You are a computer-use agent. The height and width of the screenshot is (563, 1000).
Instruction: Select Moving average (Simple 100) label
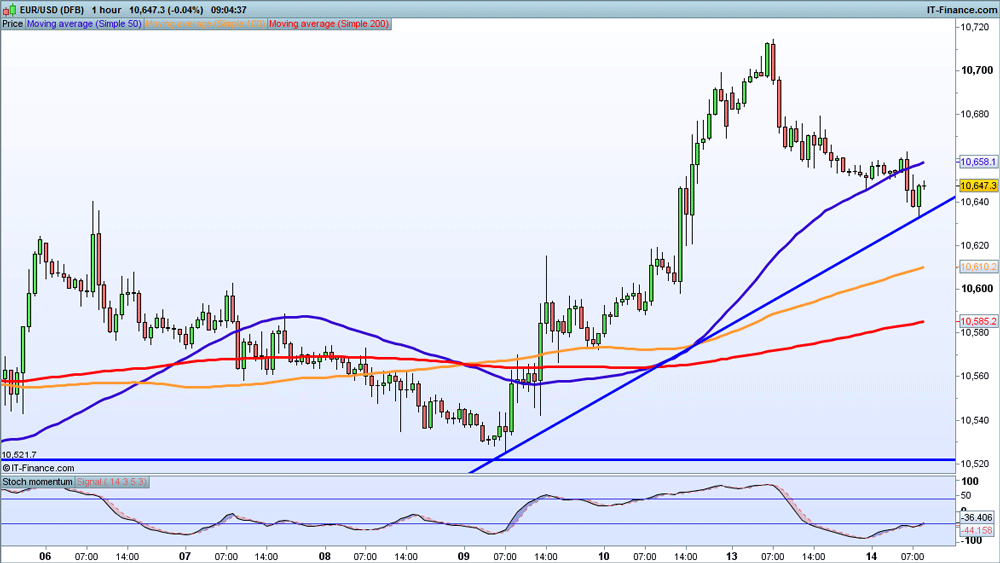[x=205, y=24]
